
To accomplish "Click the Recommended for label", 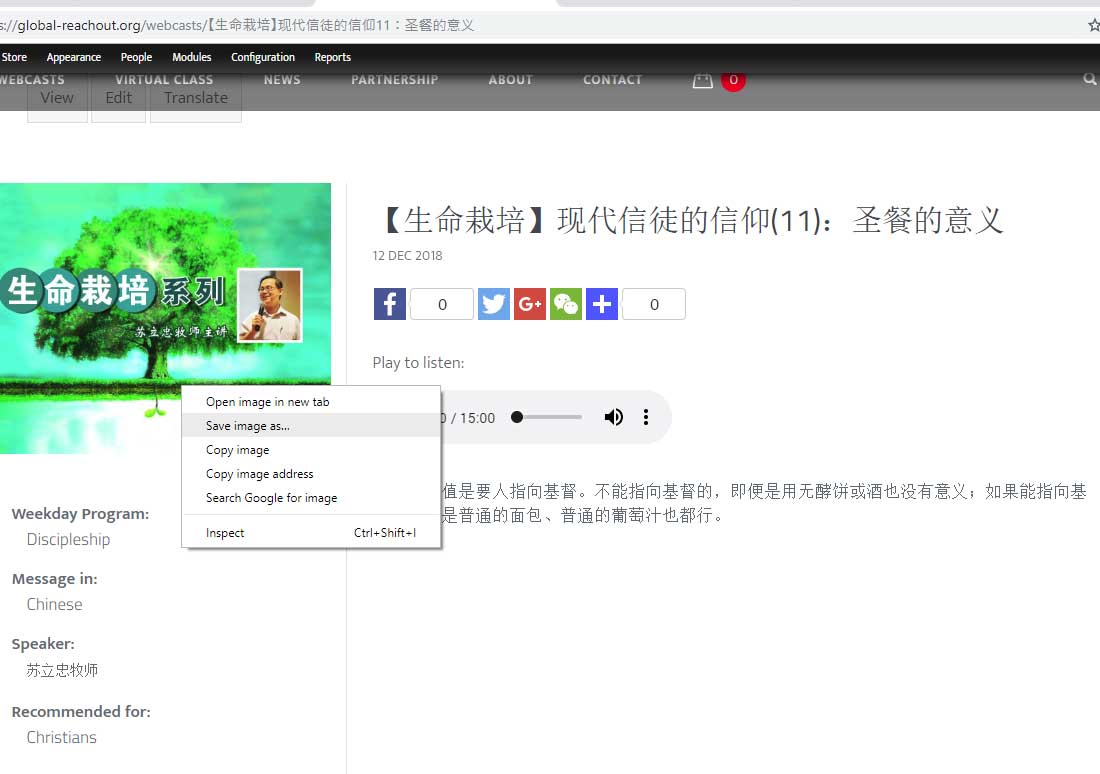I will (x=81, y=712).
